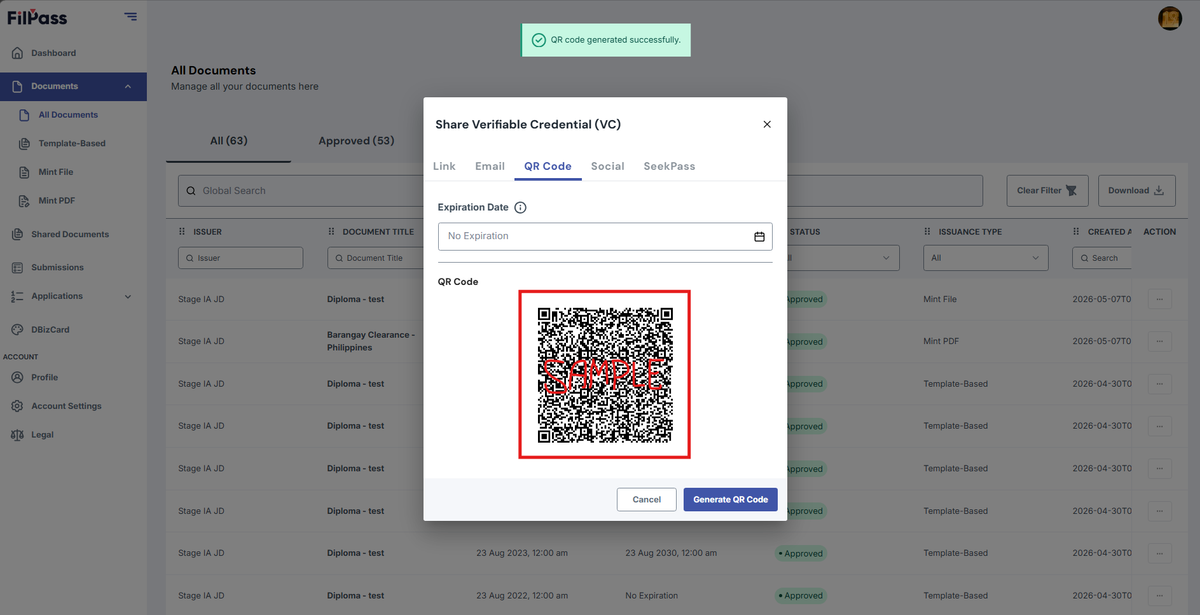Close the Share Verifiable Credential dialog
This screenshot has width=1200, height=615.
tap(767, 125)
